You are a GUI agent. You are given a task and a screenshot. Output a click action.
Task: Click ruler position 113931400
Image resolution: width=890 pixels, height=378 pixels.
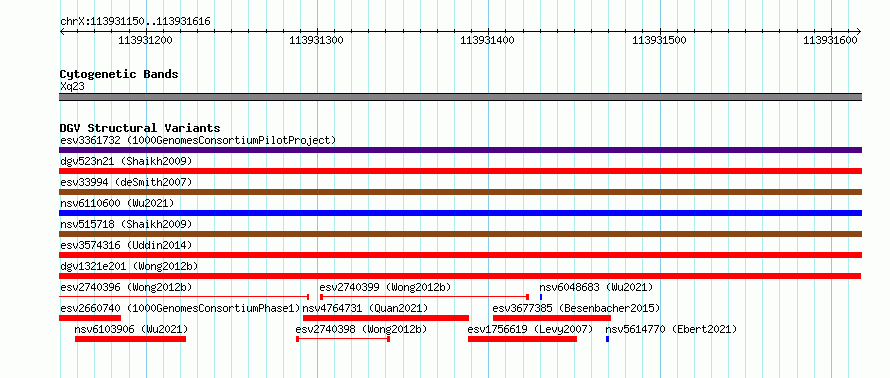tap(488, 40)
